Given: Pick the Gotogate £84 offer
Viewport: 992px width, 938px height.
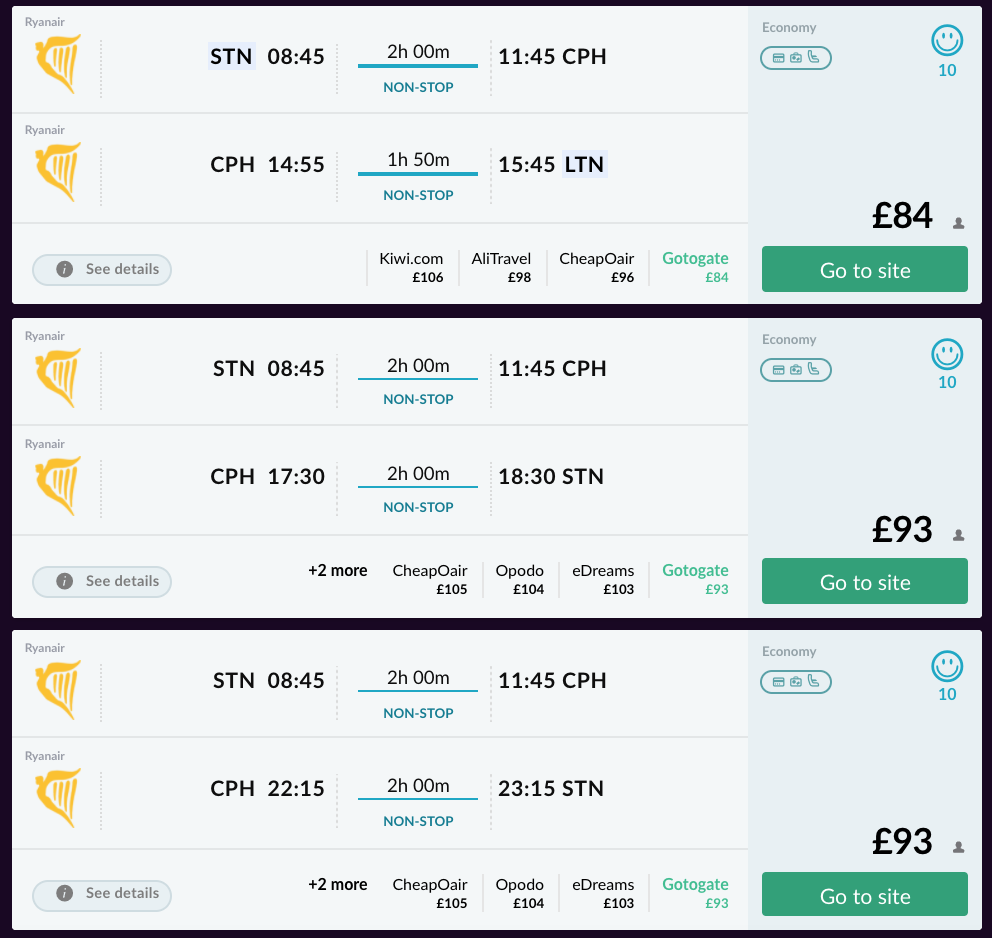Looking at the screenshot, I should (x=695, y=267).
